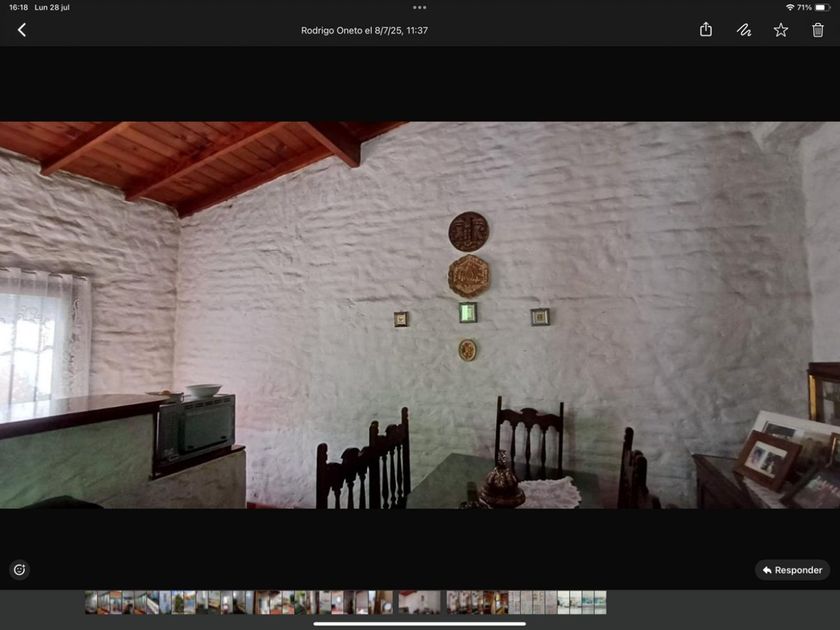Select the enlarged current thumbnail in the strip
This screenshot has height=630, width=840.
coord(419,602)
